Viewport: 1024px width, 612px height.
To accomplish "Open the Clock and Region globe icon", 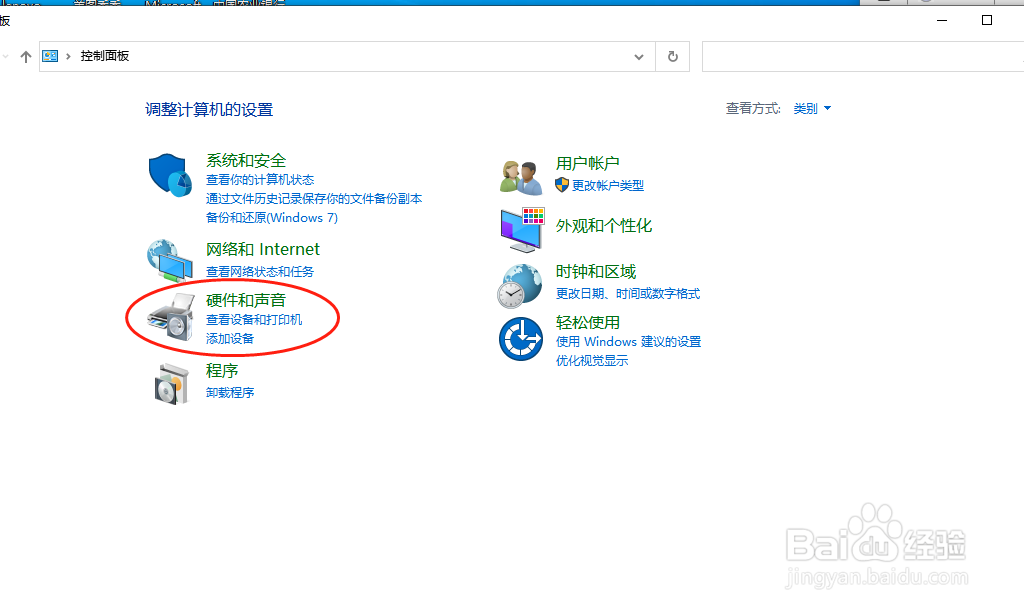I will [520, 286].
